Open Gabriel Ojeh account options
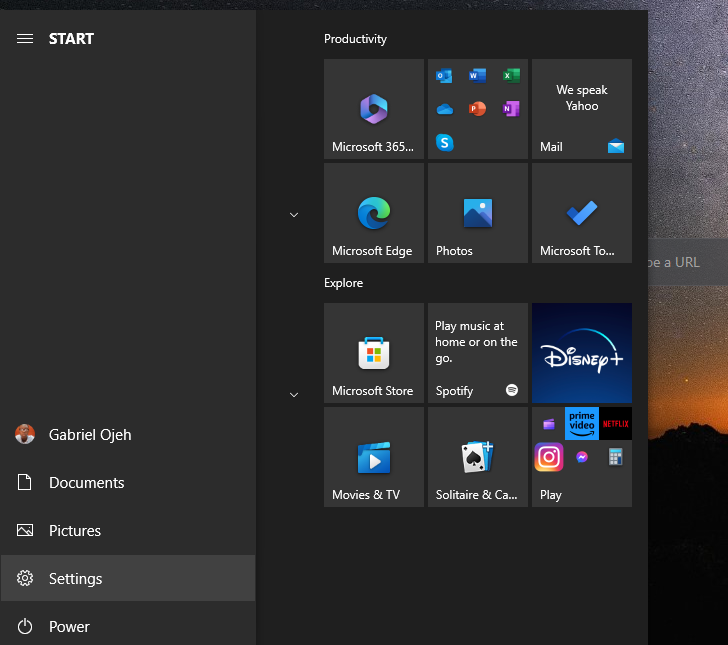This screenshot has height=645, width=728. pos(128,435)
